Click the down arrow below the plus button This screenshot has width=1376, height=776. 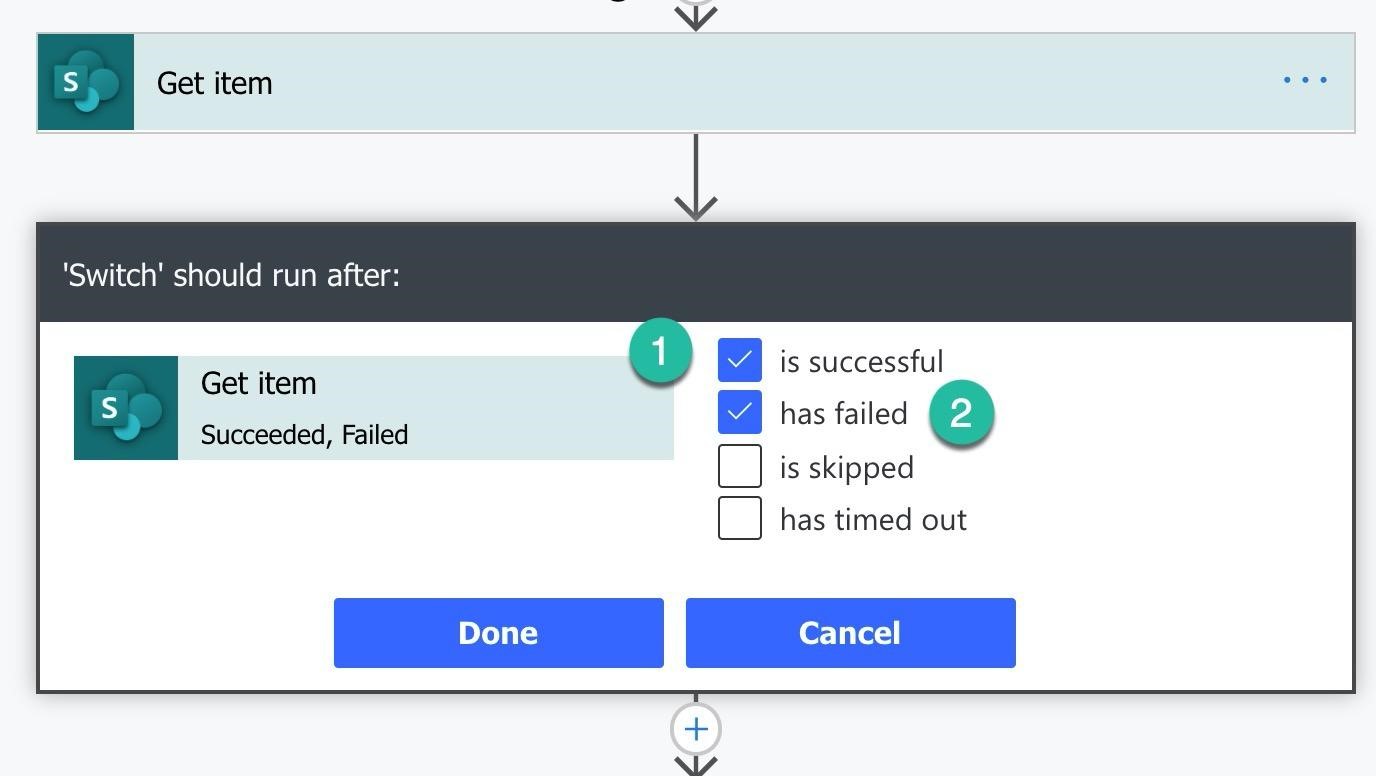tap(696, 766)
